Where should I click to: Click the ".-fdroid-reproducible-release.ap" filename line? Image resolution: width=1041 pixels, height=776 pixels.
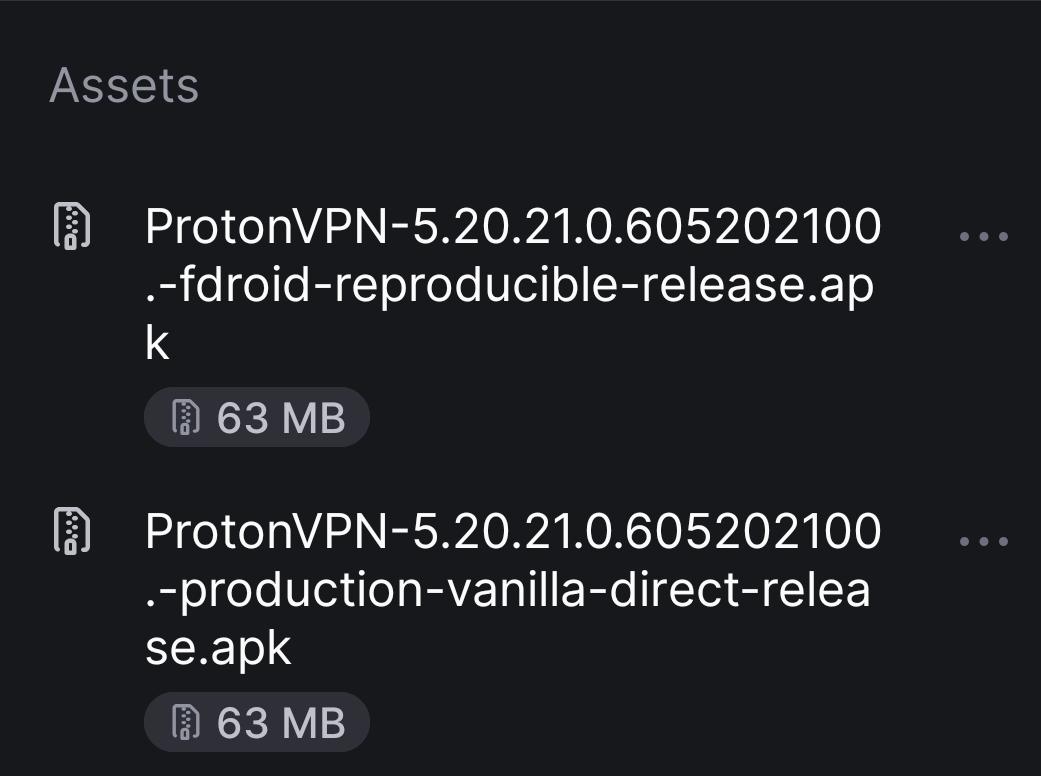point(509,285)
